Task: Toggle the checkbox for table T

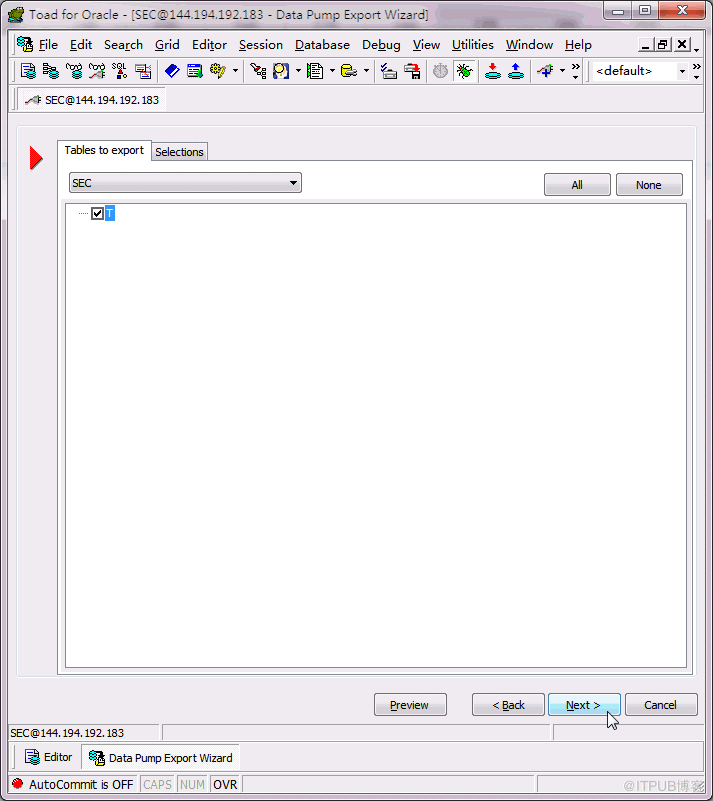Action: (97, 214)
